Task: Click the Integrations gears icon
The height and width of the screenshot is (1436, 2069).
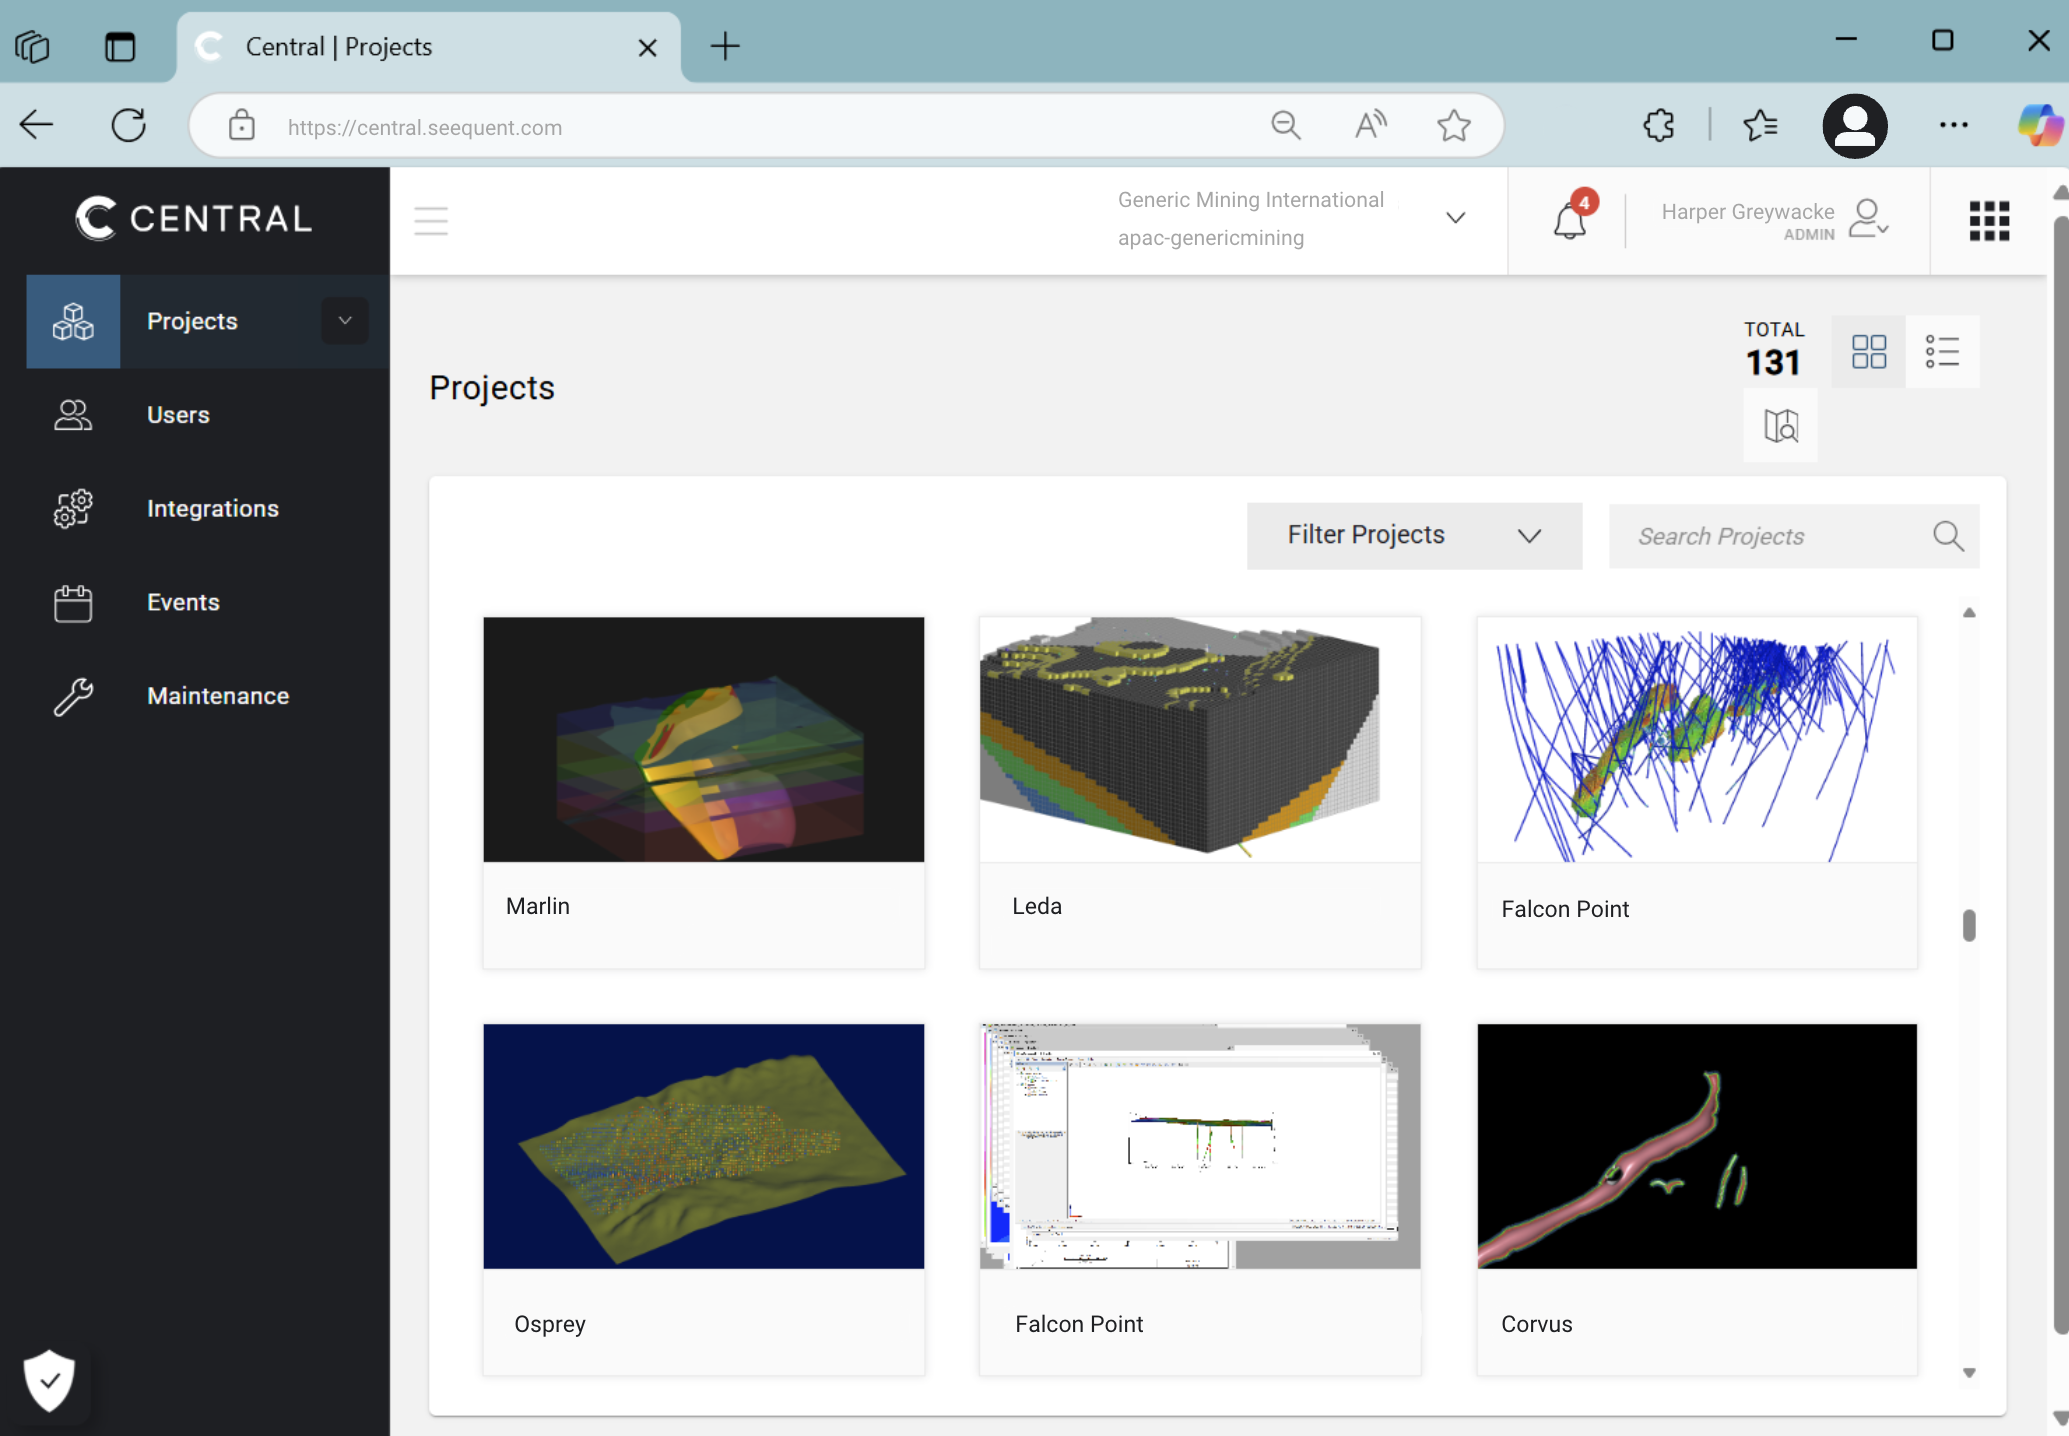Action: click(73, 509)
